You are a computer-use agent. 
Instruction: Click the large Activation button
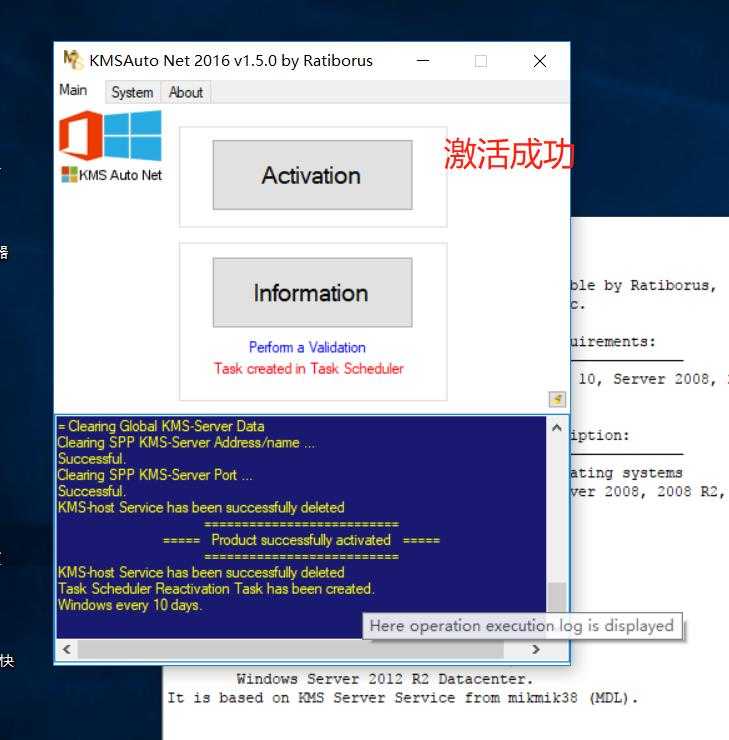click(312, 175)
